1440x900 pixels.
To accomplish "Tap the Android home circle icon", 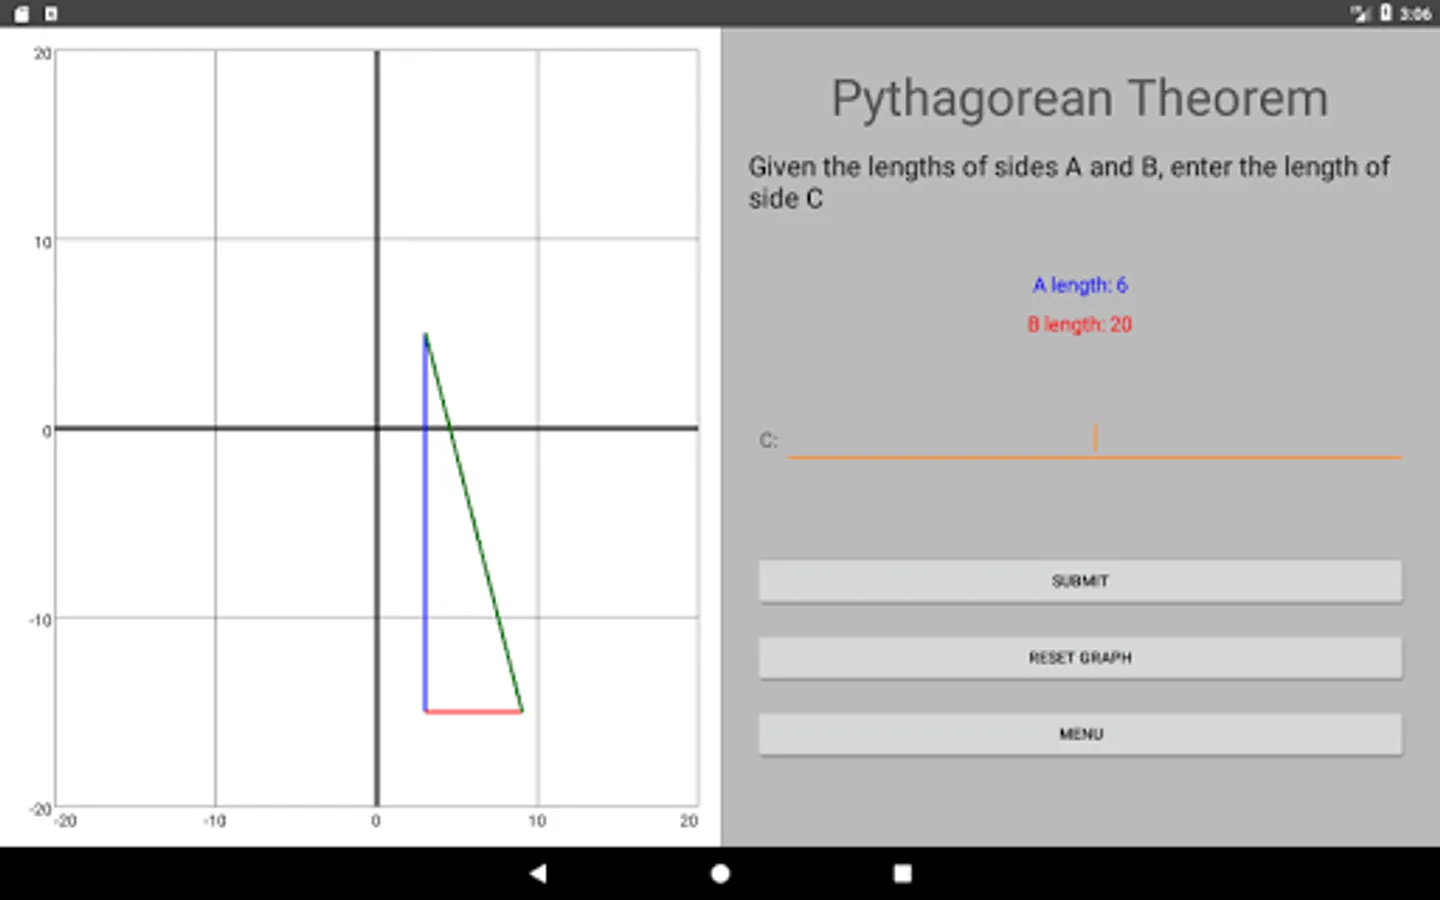I will pyautogui.click(x=720, y=873).
